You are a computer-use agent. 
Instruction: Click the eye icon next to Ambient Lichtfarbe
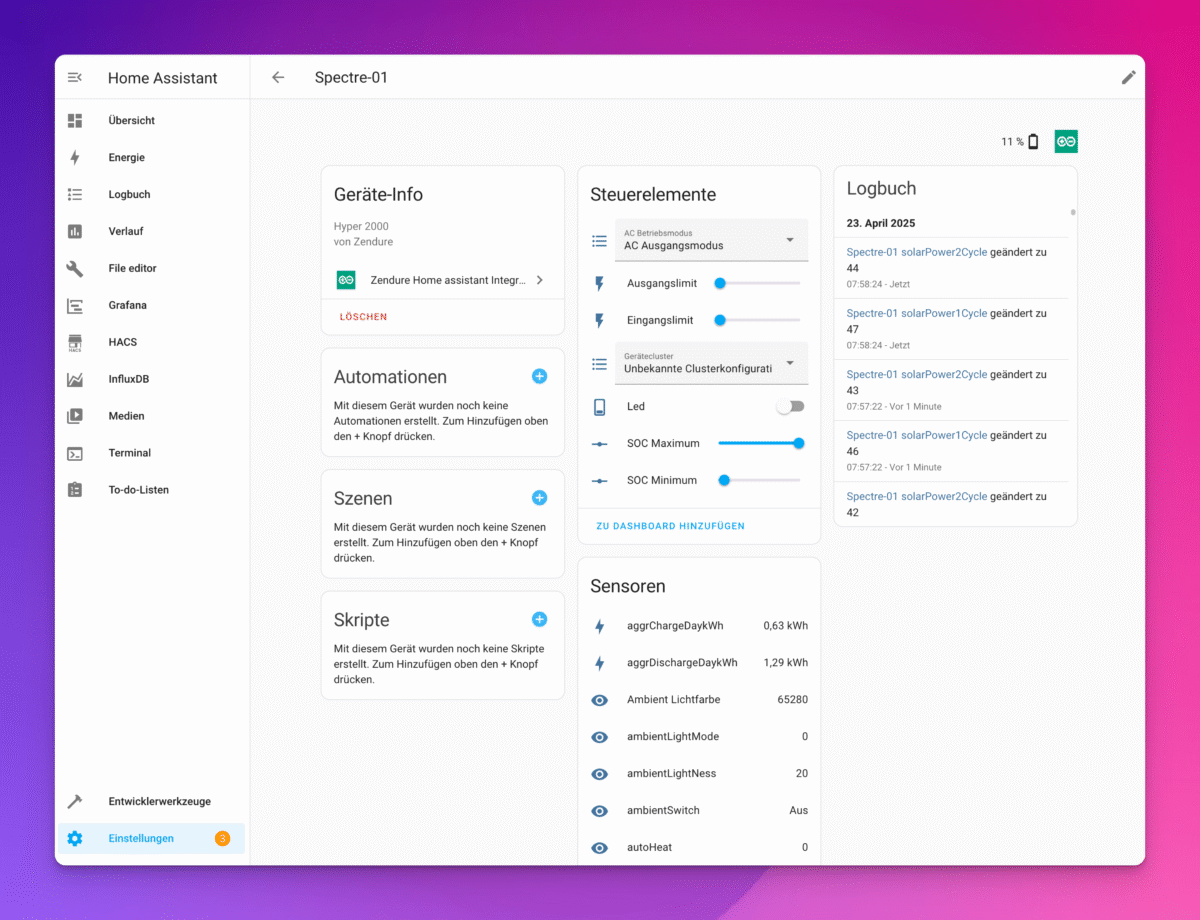[600, 700]
